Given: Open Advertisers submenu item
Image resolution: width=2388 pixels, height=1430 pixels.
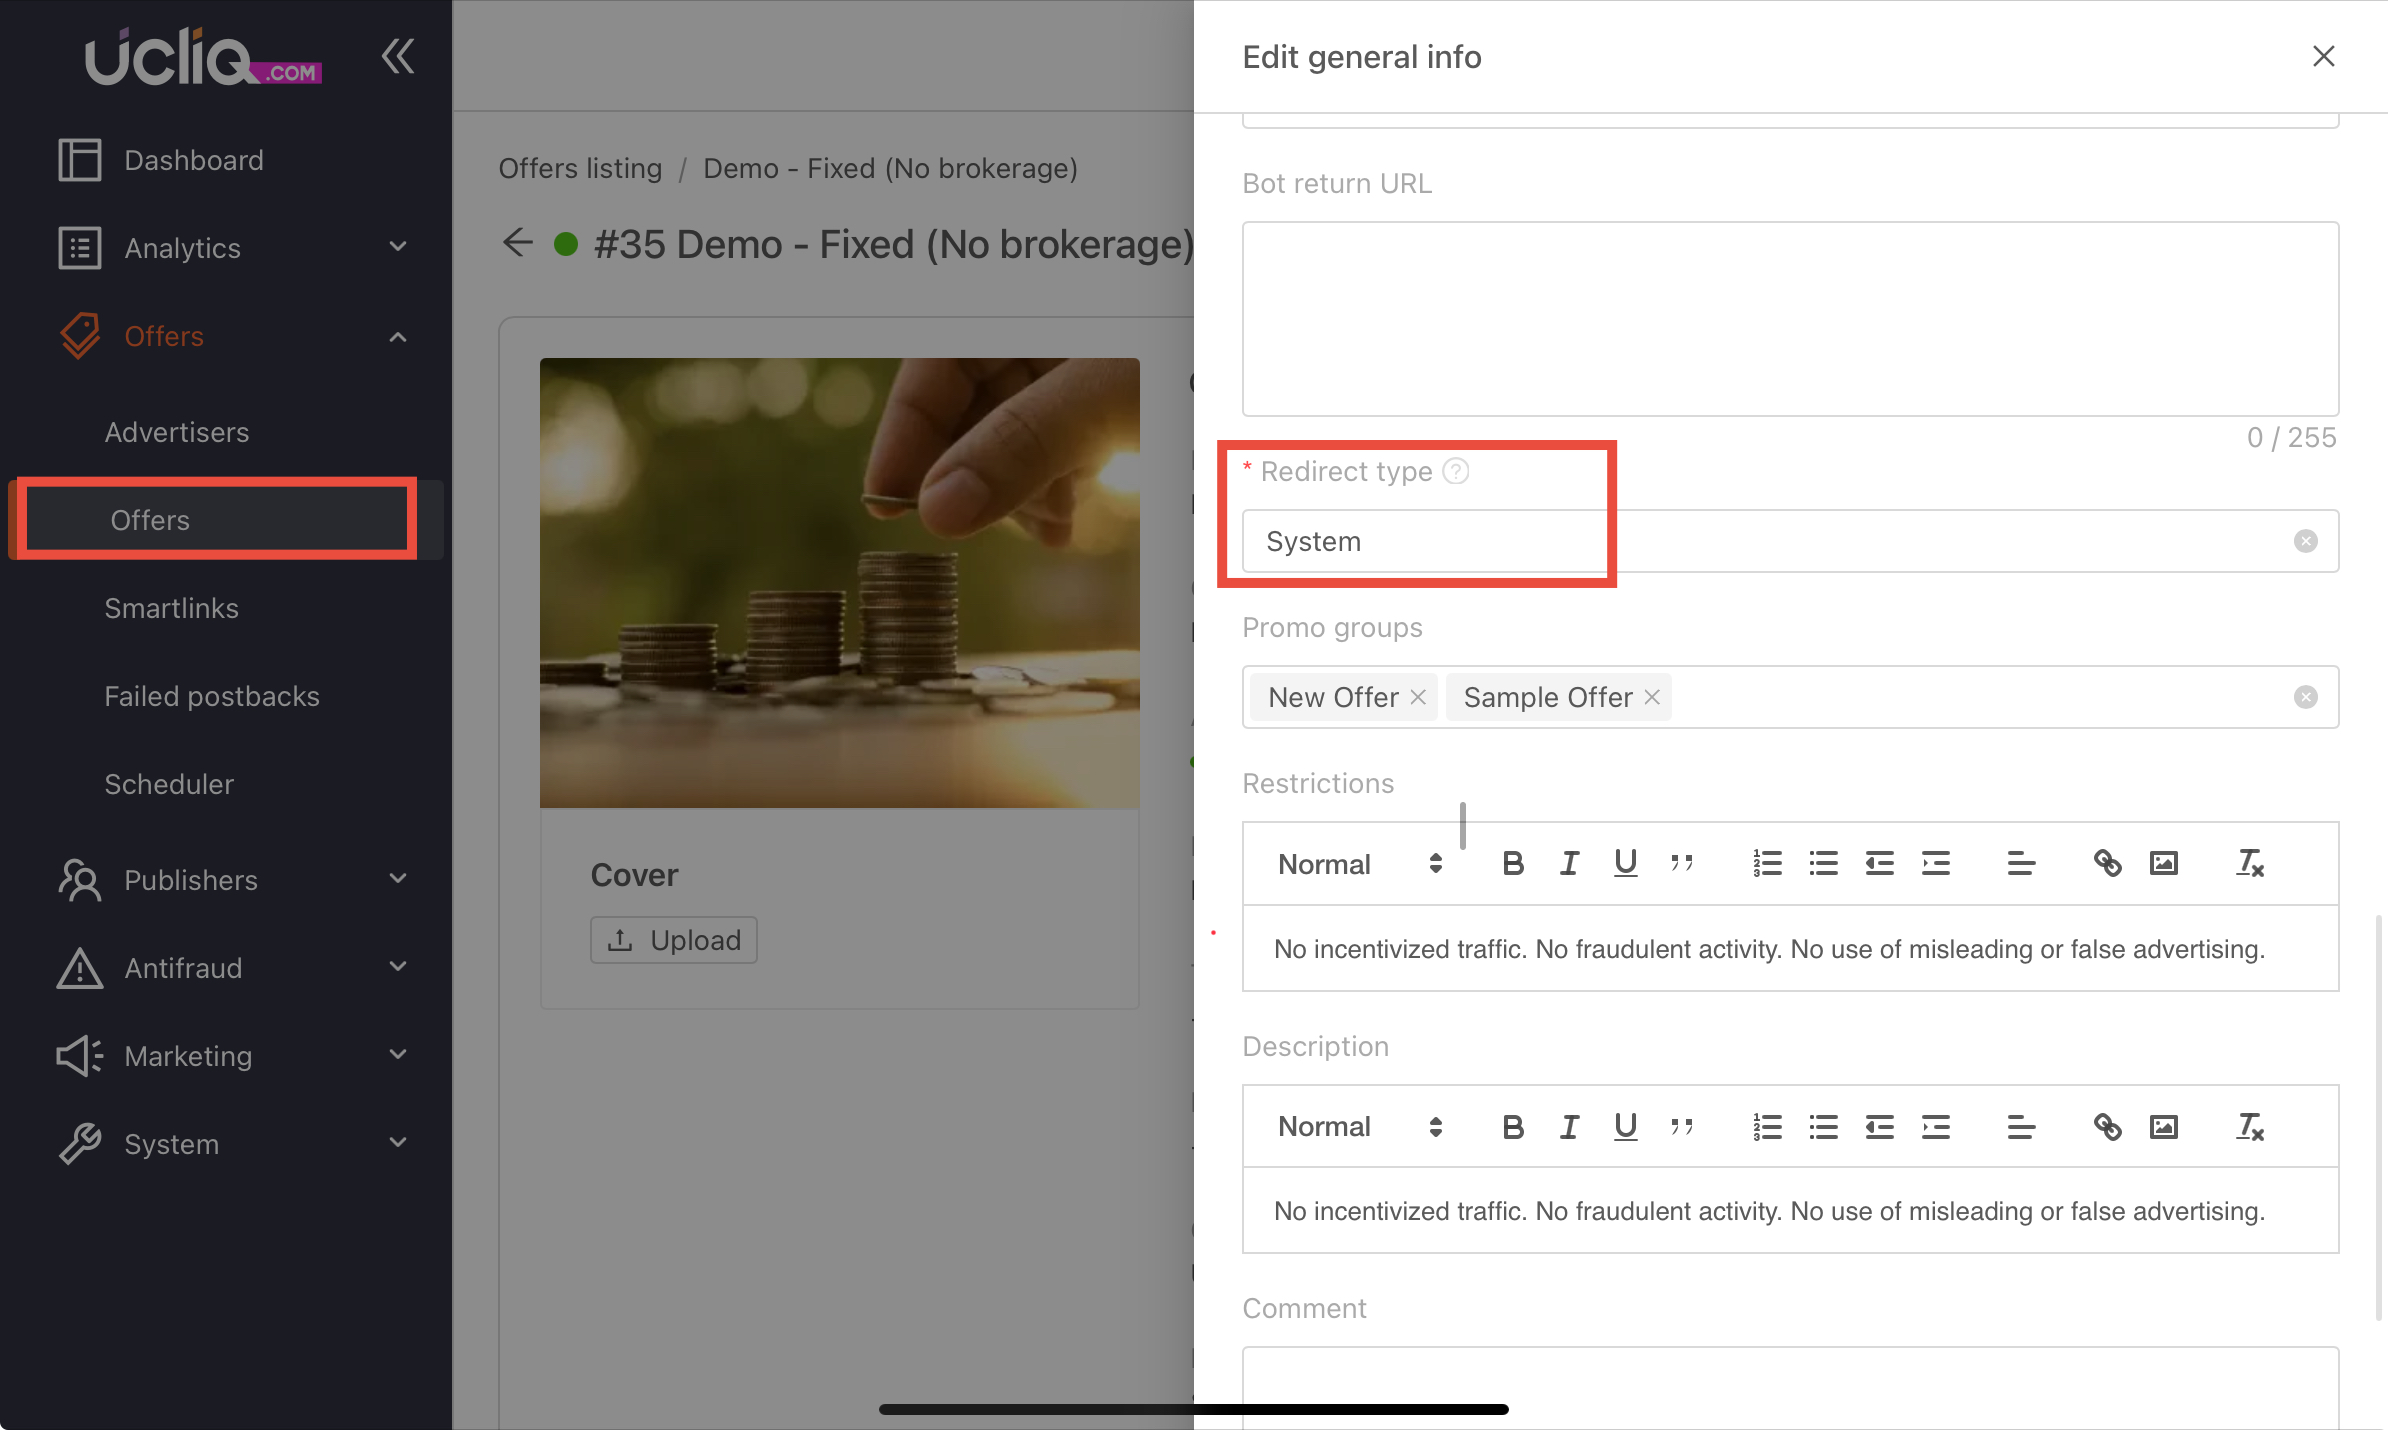Looking at the screenshot, I should [177, 432].
